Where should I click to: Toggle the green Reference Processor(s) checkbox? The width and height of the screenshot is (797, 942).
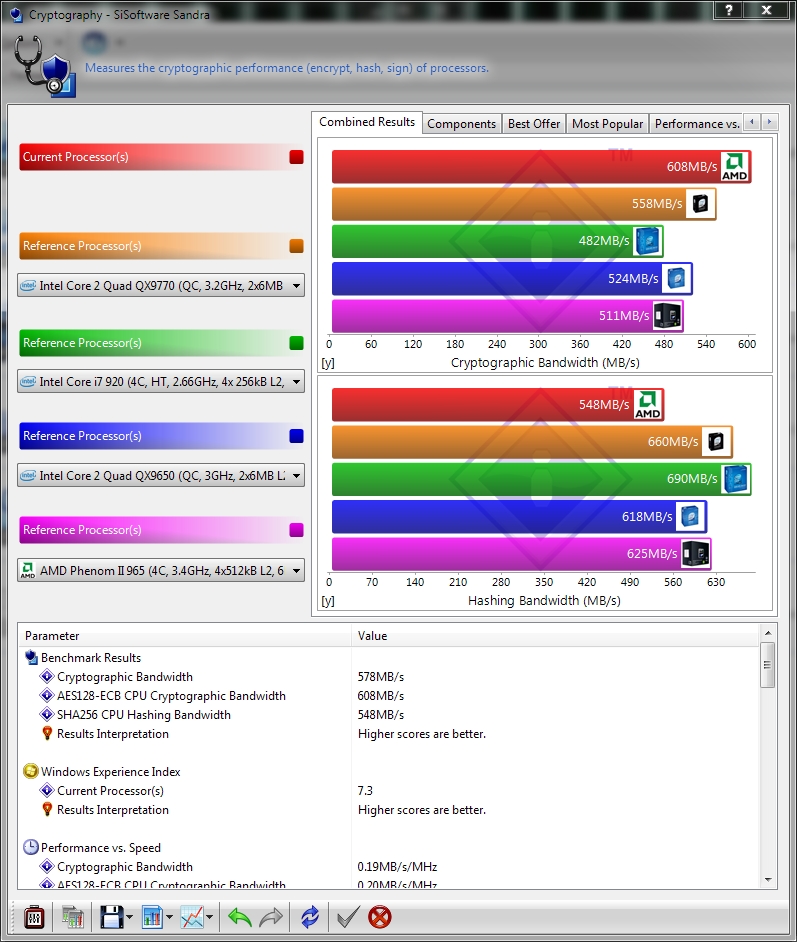pos(296,342)
